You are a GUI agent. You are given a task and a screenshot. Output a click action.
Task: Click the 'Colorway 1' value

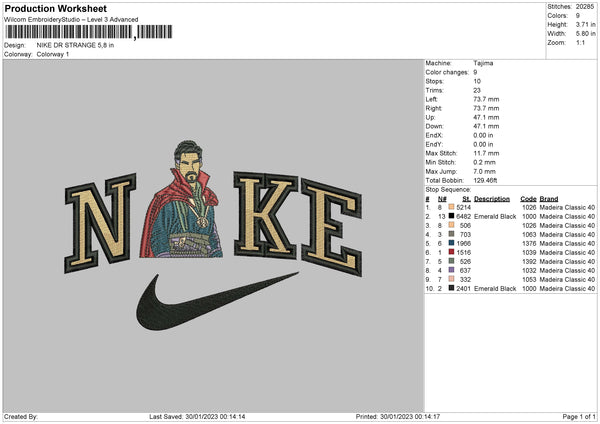tap(53, 54)
